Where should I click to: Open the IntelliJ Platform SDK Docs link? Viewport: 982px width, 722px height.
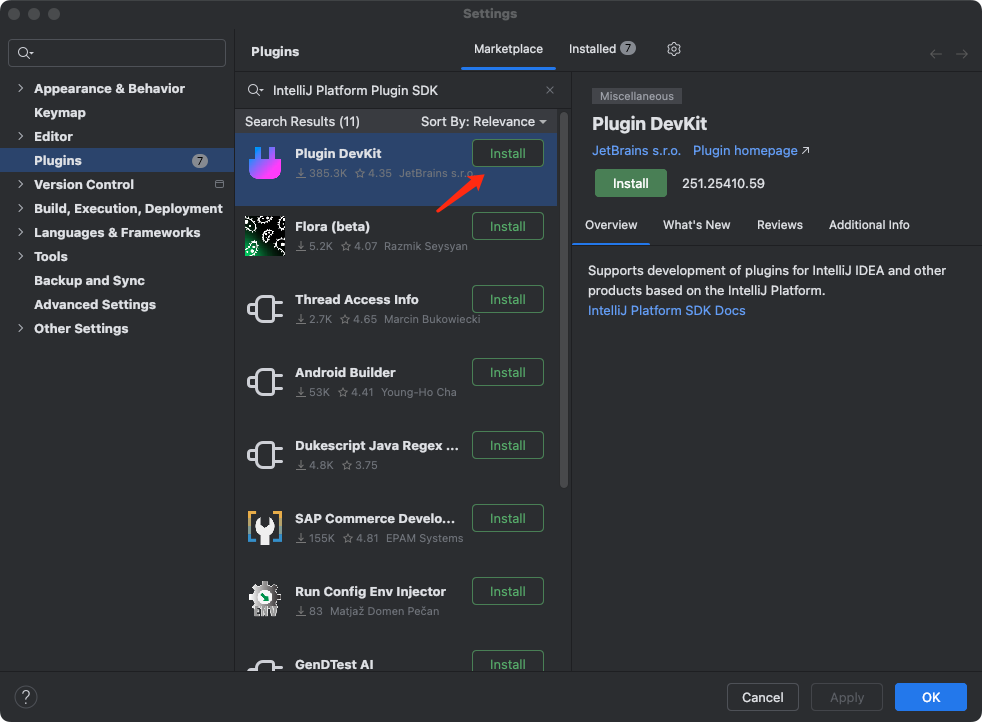click(x=666, y=311)
